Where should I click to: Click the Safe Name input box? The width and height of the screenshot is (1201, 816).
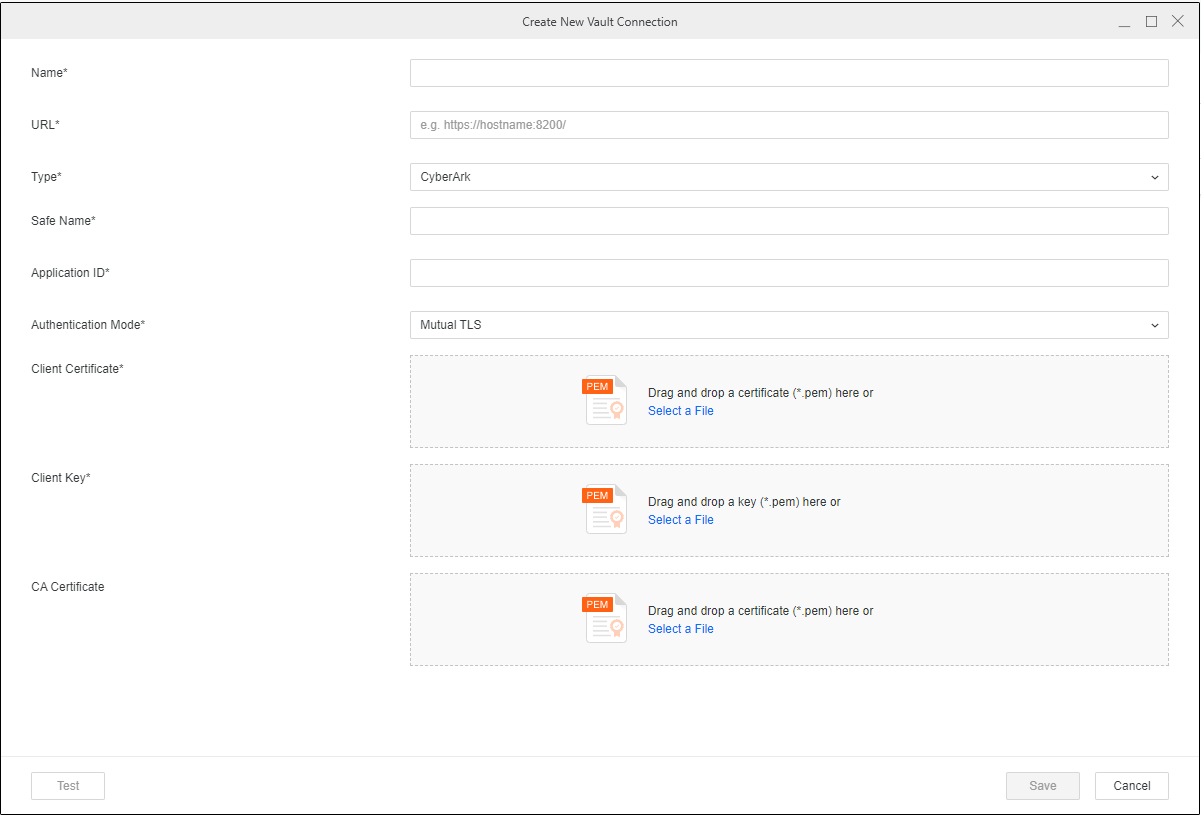click(788, 221)
